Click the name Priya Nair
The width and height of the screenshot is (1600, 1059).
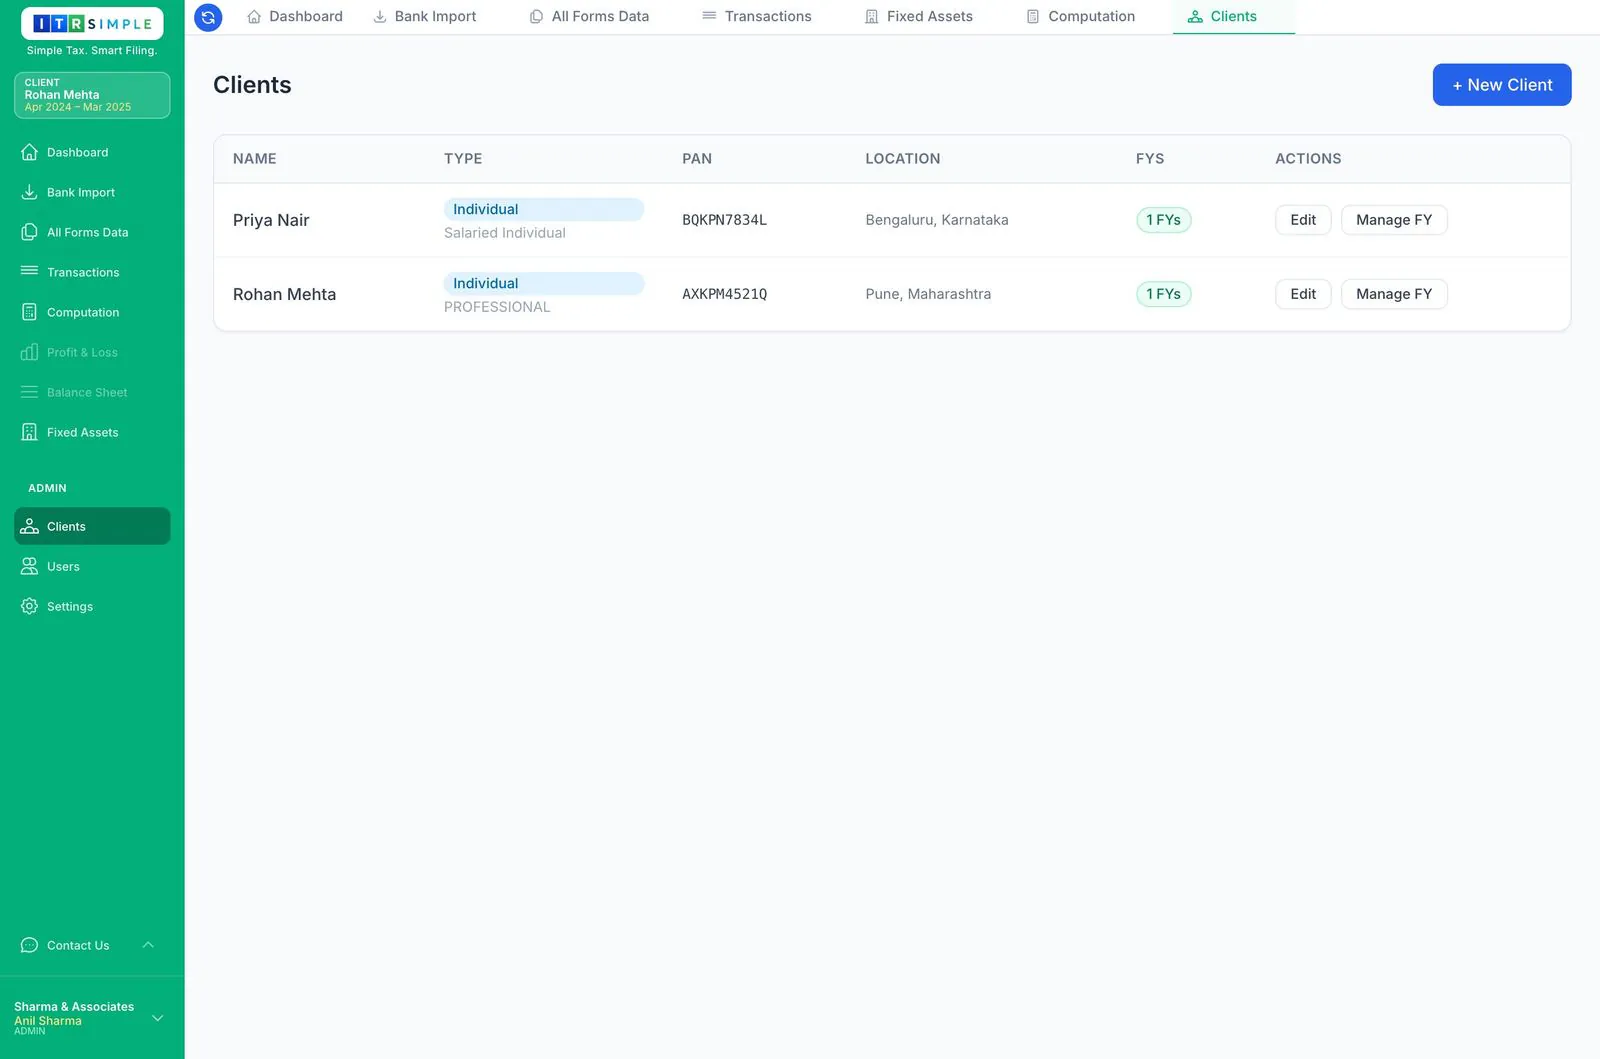click(x=271, y=220)
